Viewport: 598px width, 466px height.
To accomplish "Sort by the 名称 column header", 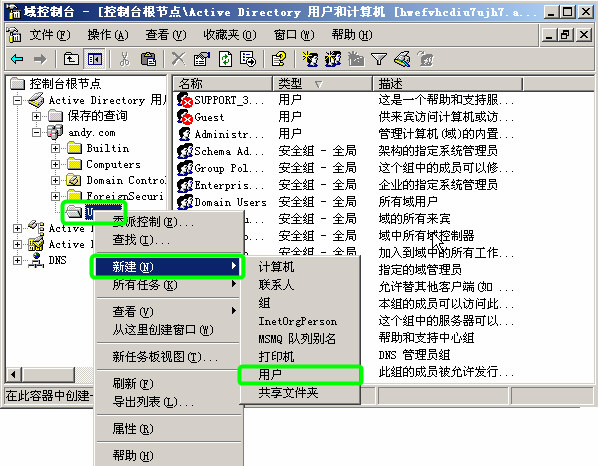I will [x=223, y=84].
